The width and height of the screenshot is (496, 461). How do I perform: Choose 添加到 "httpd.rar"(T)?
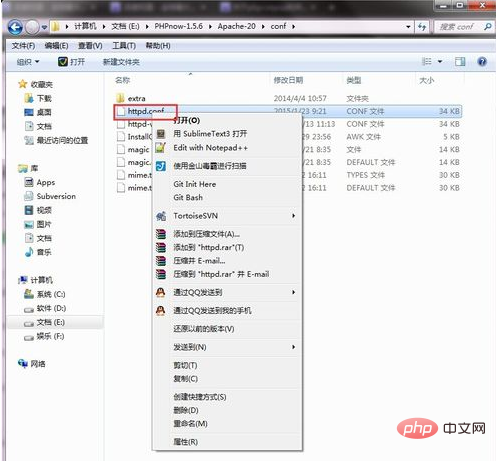click(x=209, y=247)
